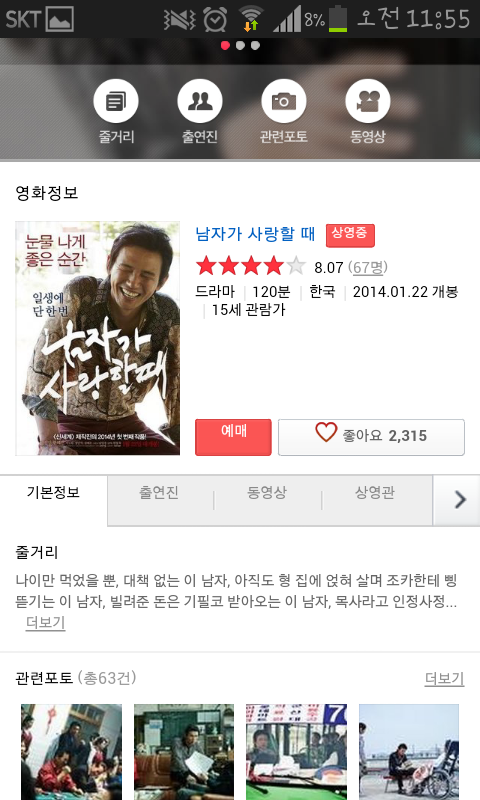Open the bus scene photo thumbnail
This screenshot has height=800, width=480.
coord(296,752)
